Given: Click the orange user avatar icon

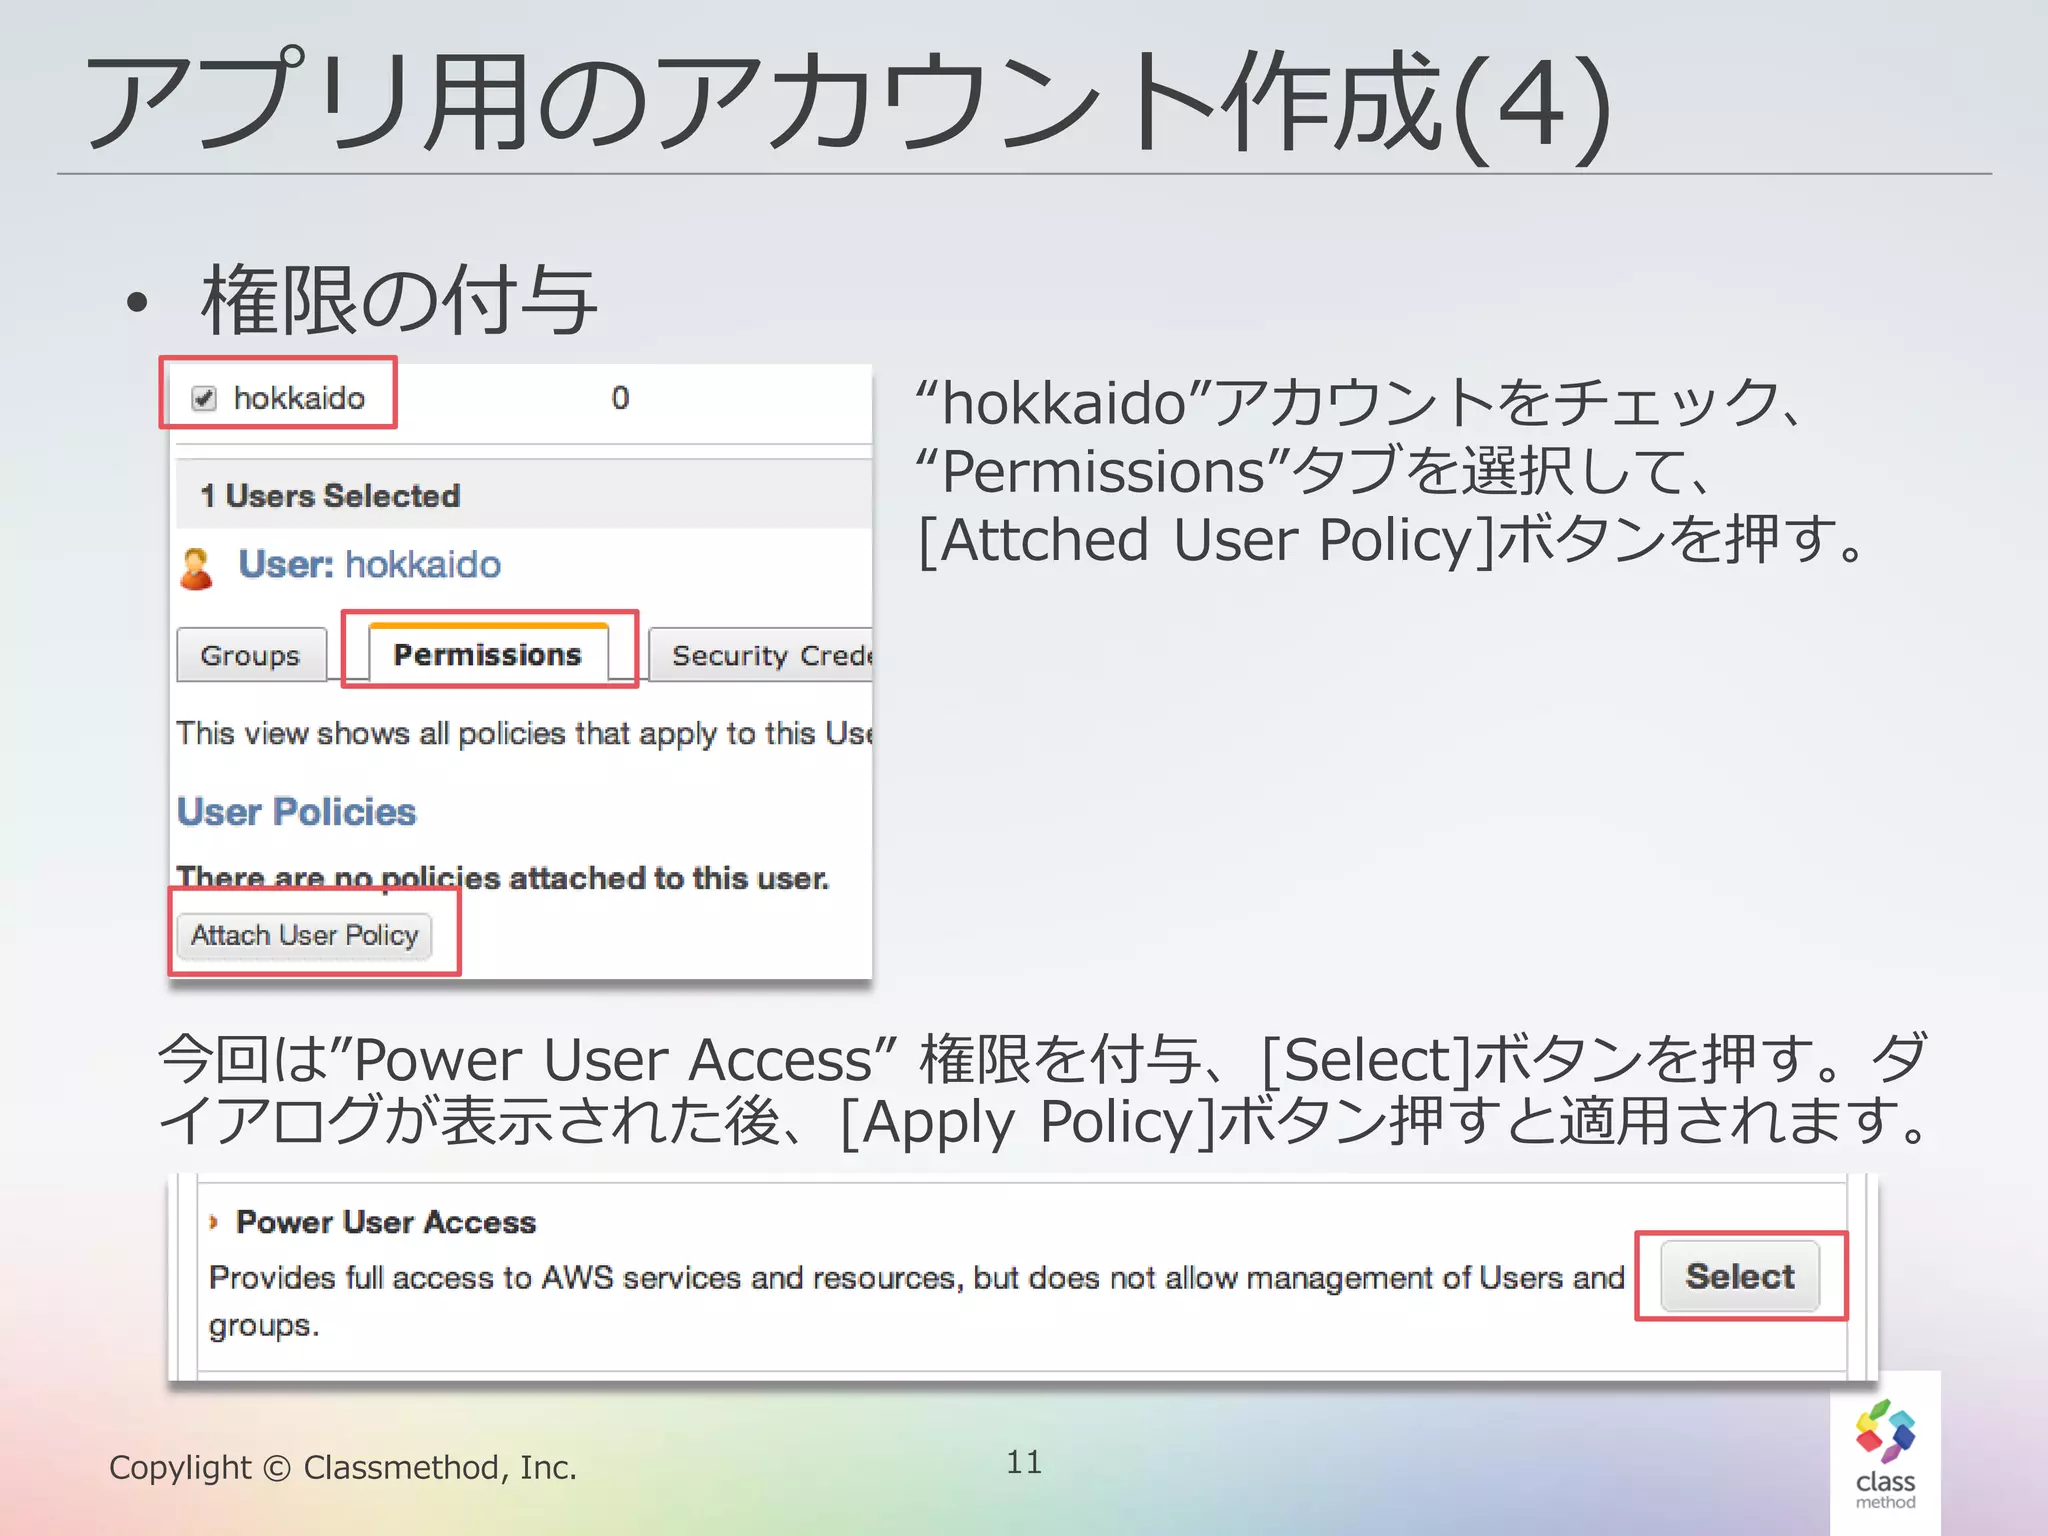Looking at the screenshot, I should pyautogui.click(x=196, y=568).
